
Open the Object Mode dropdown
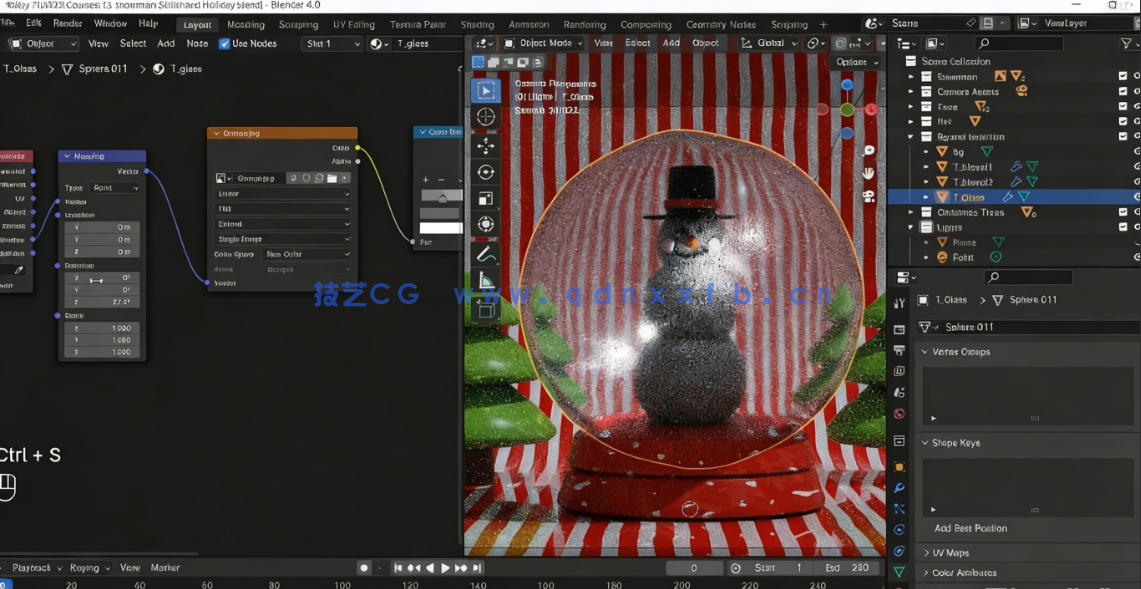coord(545,43)
